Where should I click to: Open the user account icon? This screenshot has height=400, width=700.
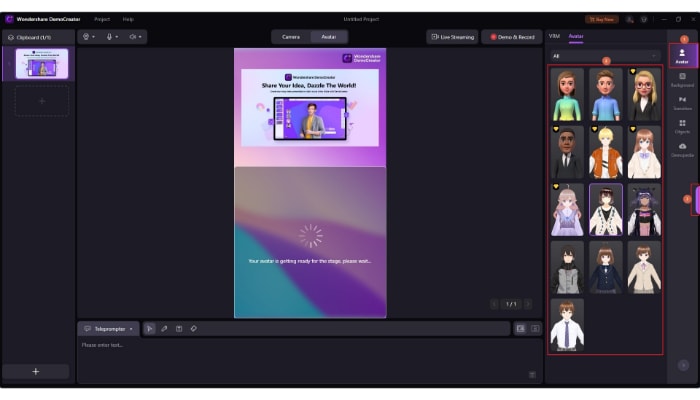629,19
